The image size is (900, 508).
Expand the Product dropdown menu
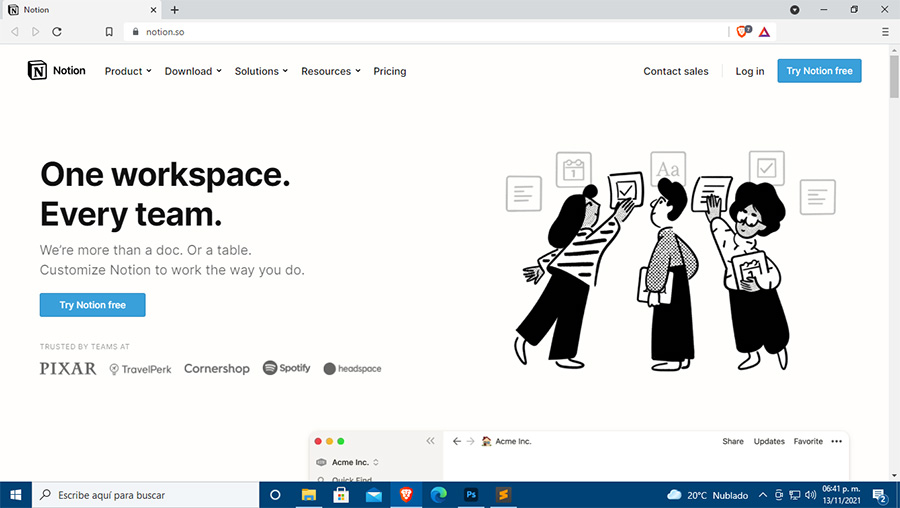pos(128,71)
